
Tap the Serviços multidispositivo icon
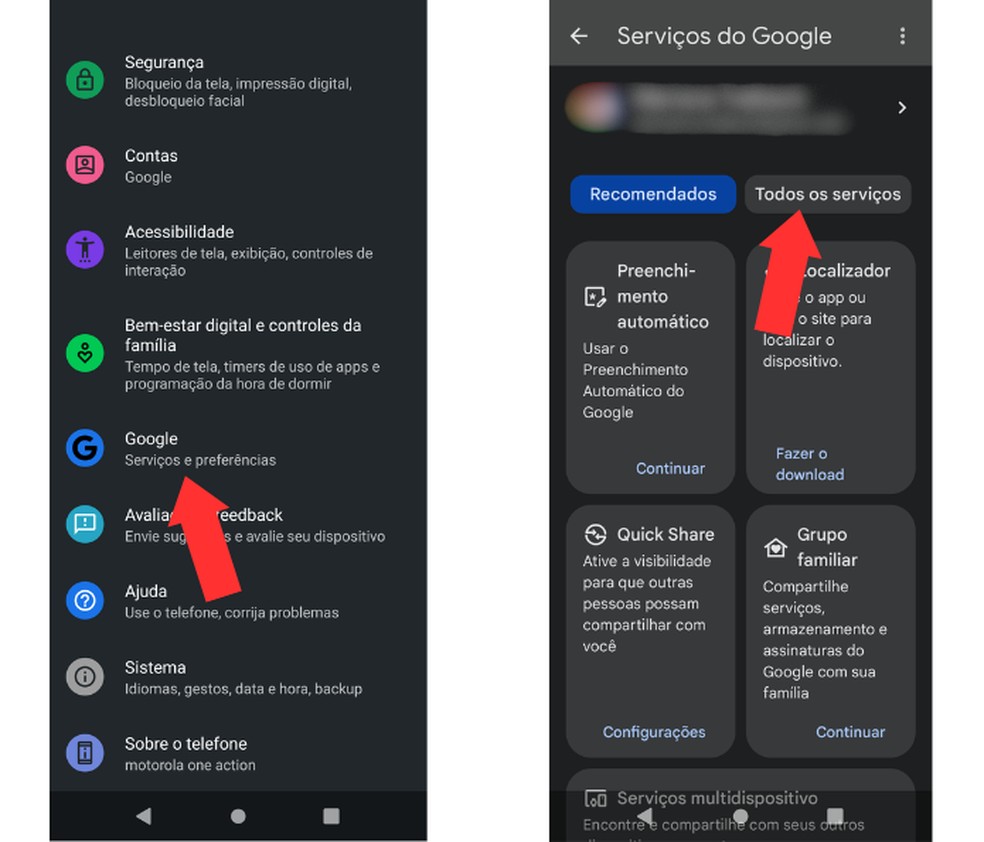coord(595,798)
